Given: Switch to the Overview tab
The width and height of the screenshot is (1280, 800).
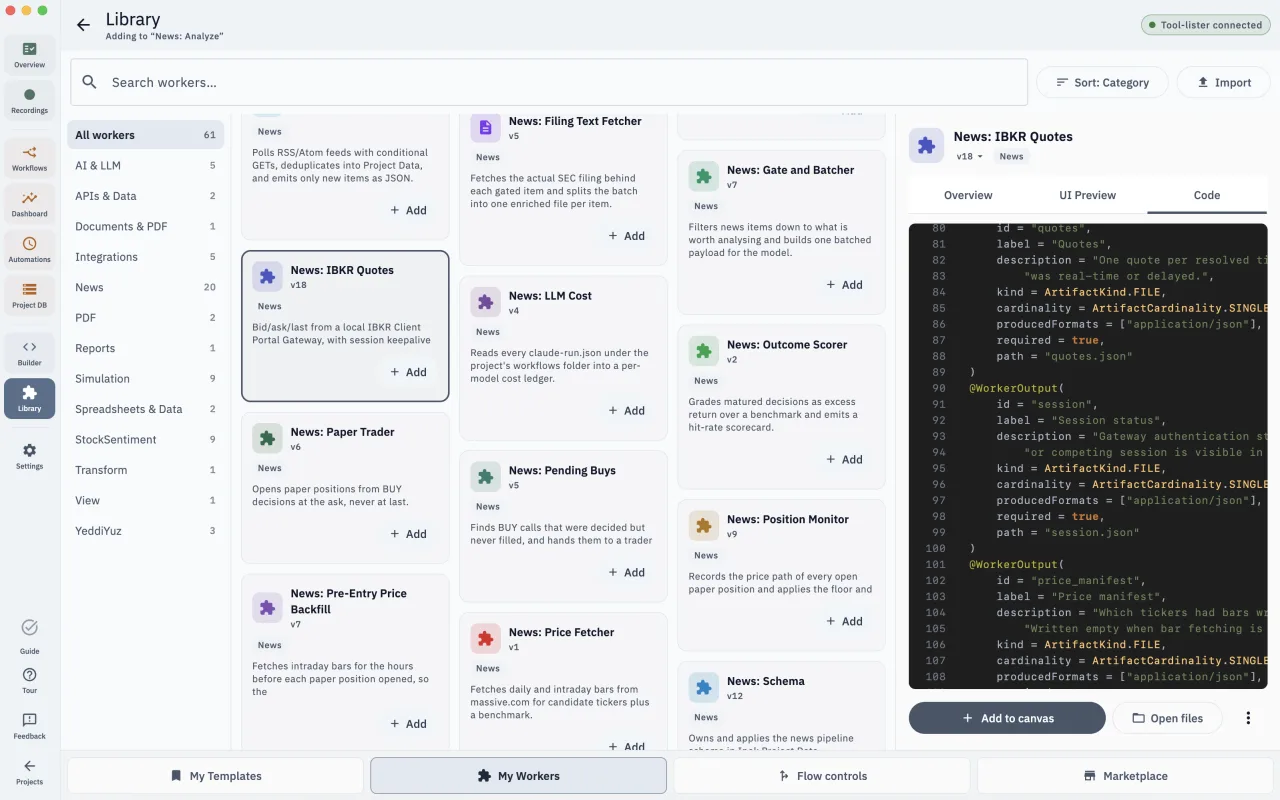Looking at the screenshot, I should click(968, 195).
